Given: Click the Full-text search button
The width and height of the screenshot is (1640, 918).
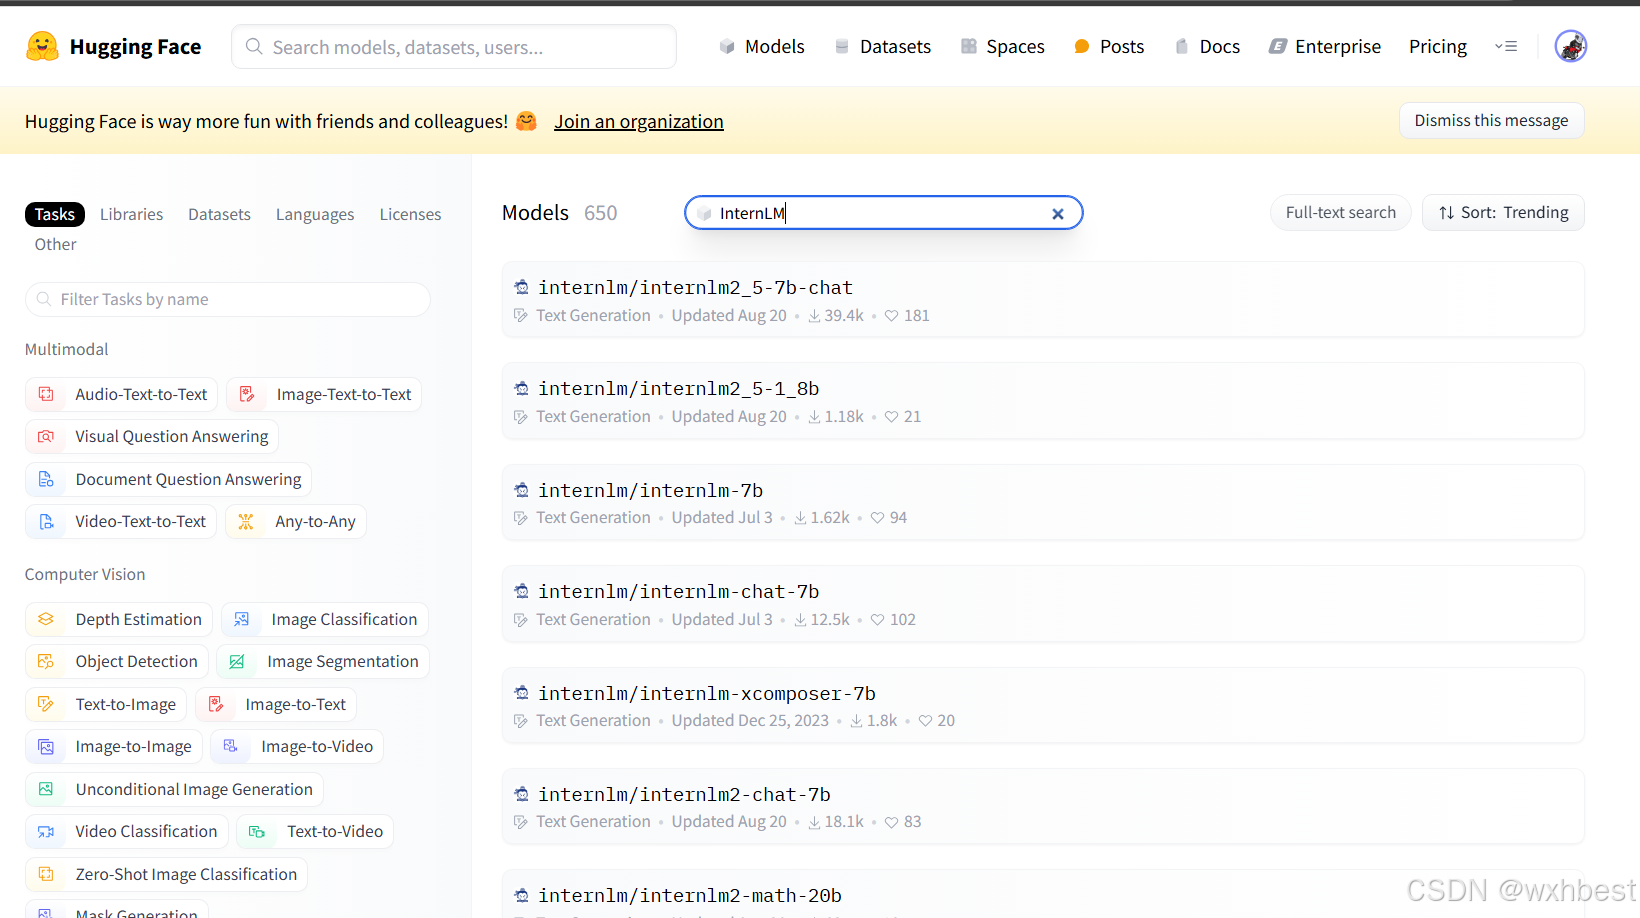Looking at the screenshot, I should pos(1340,212).
